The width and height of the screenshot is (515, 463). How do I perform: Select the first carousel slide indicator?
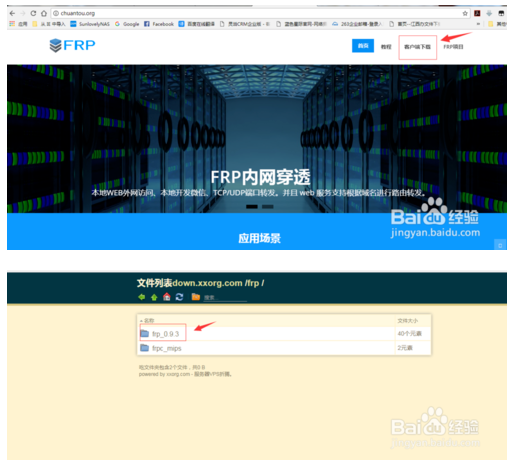(x=252, y=207)
